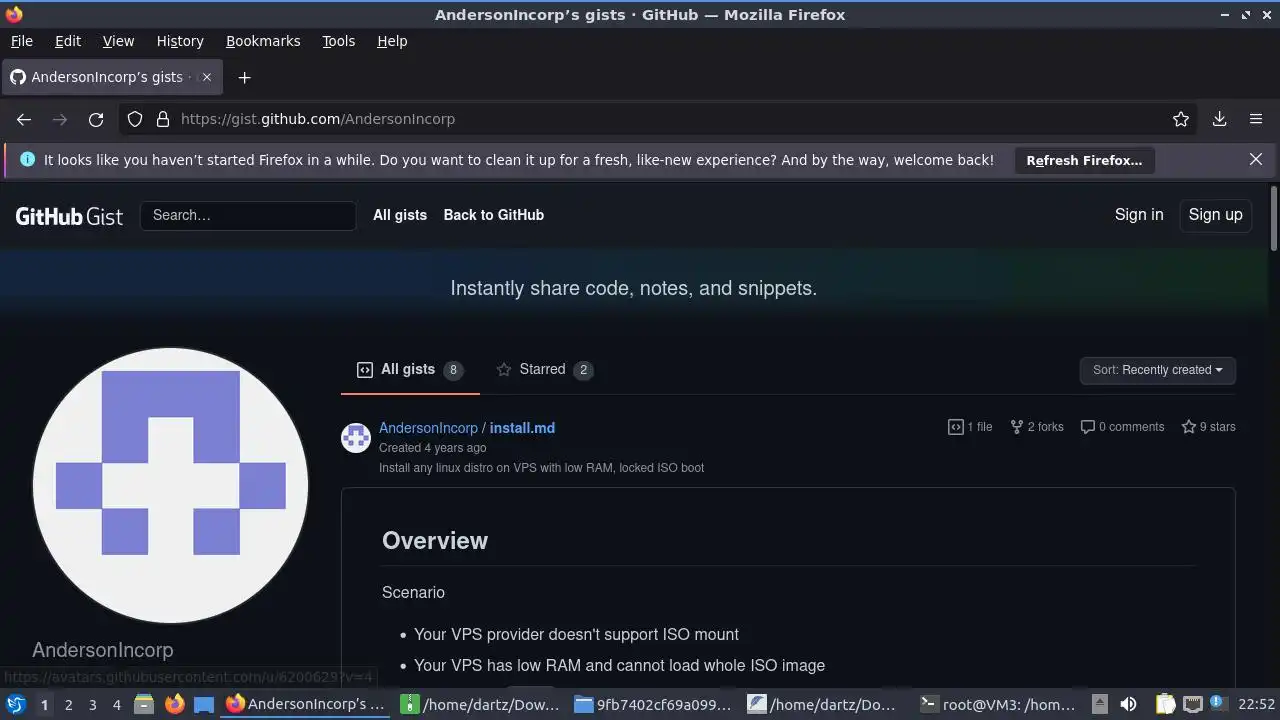Open the system start menu icon
This screenshot has width=1280, height=720.
[x=15, y=704]
